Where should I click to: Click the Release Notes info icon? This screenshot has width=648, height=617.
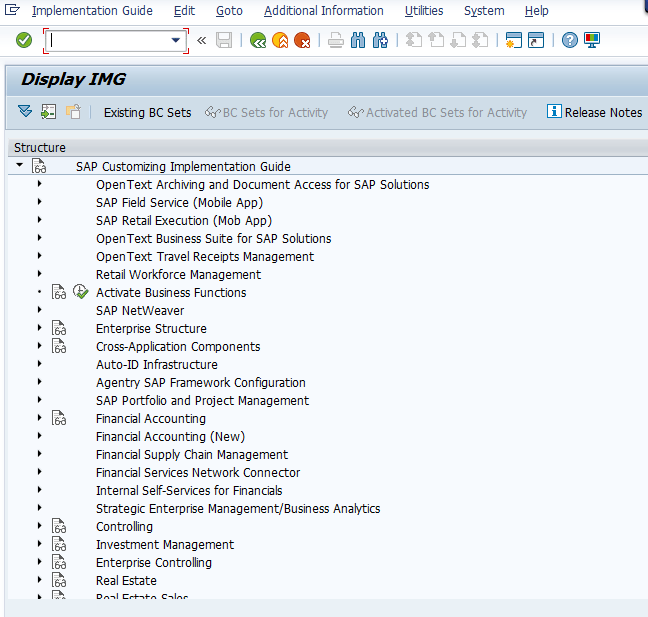coord(554,111)
